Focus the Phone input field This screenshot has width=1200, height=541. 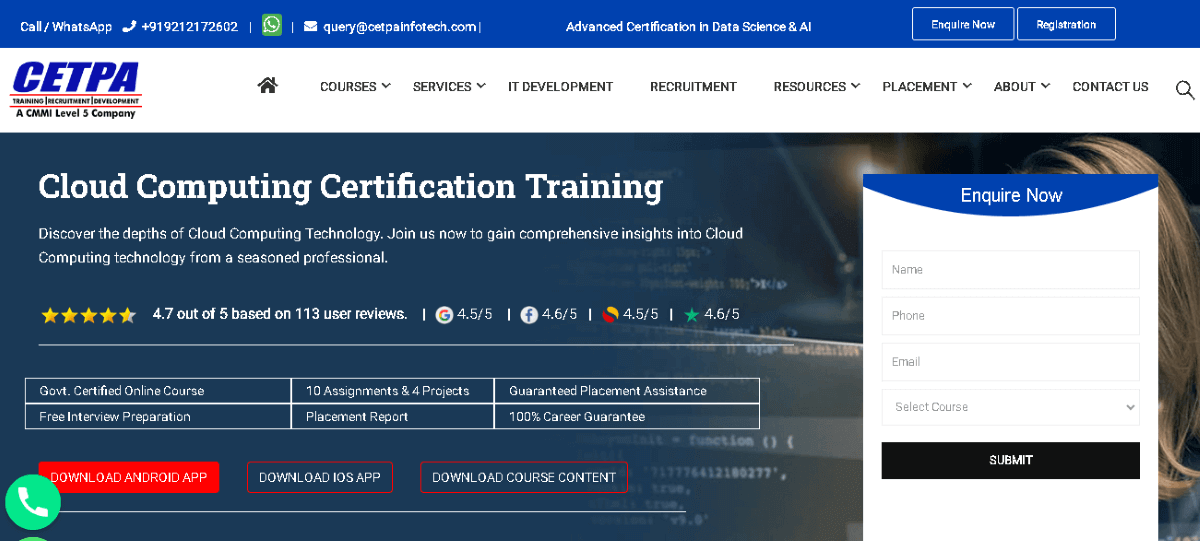pos(1010,316)
